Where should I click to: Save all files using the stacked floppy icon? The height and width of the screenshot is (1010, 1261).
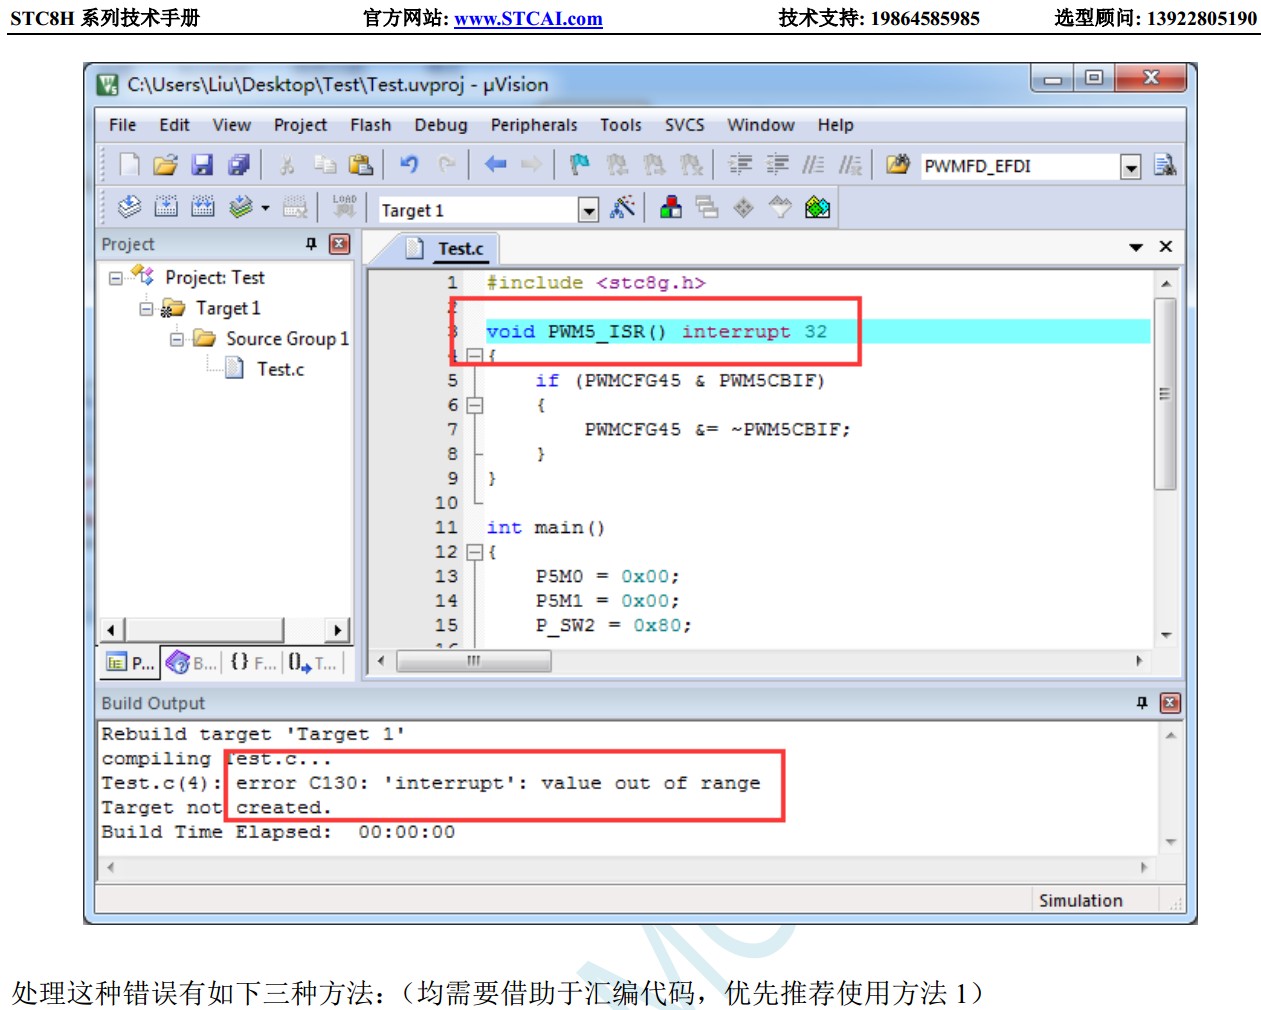click(238, 165)
